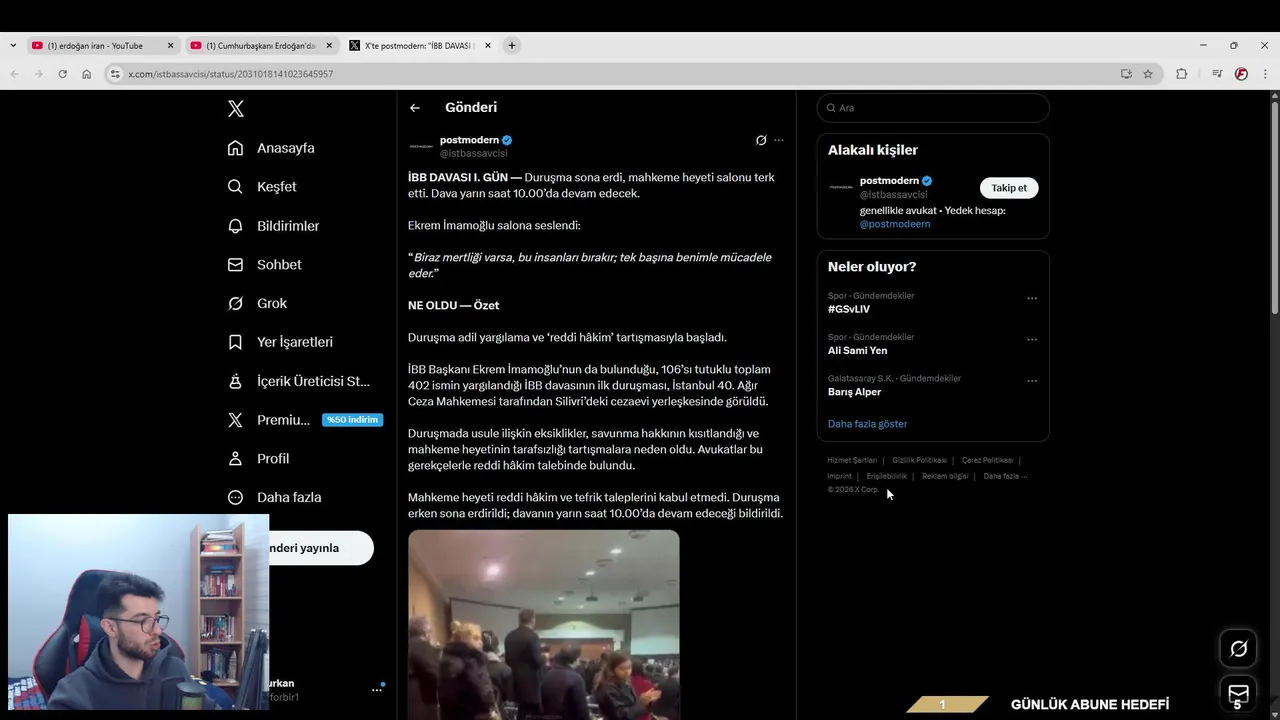
Task: Close the Cumhurbaşkanı Erdoğan tab
Action: [x=329, y=45]
